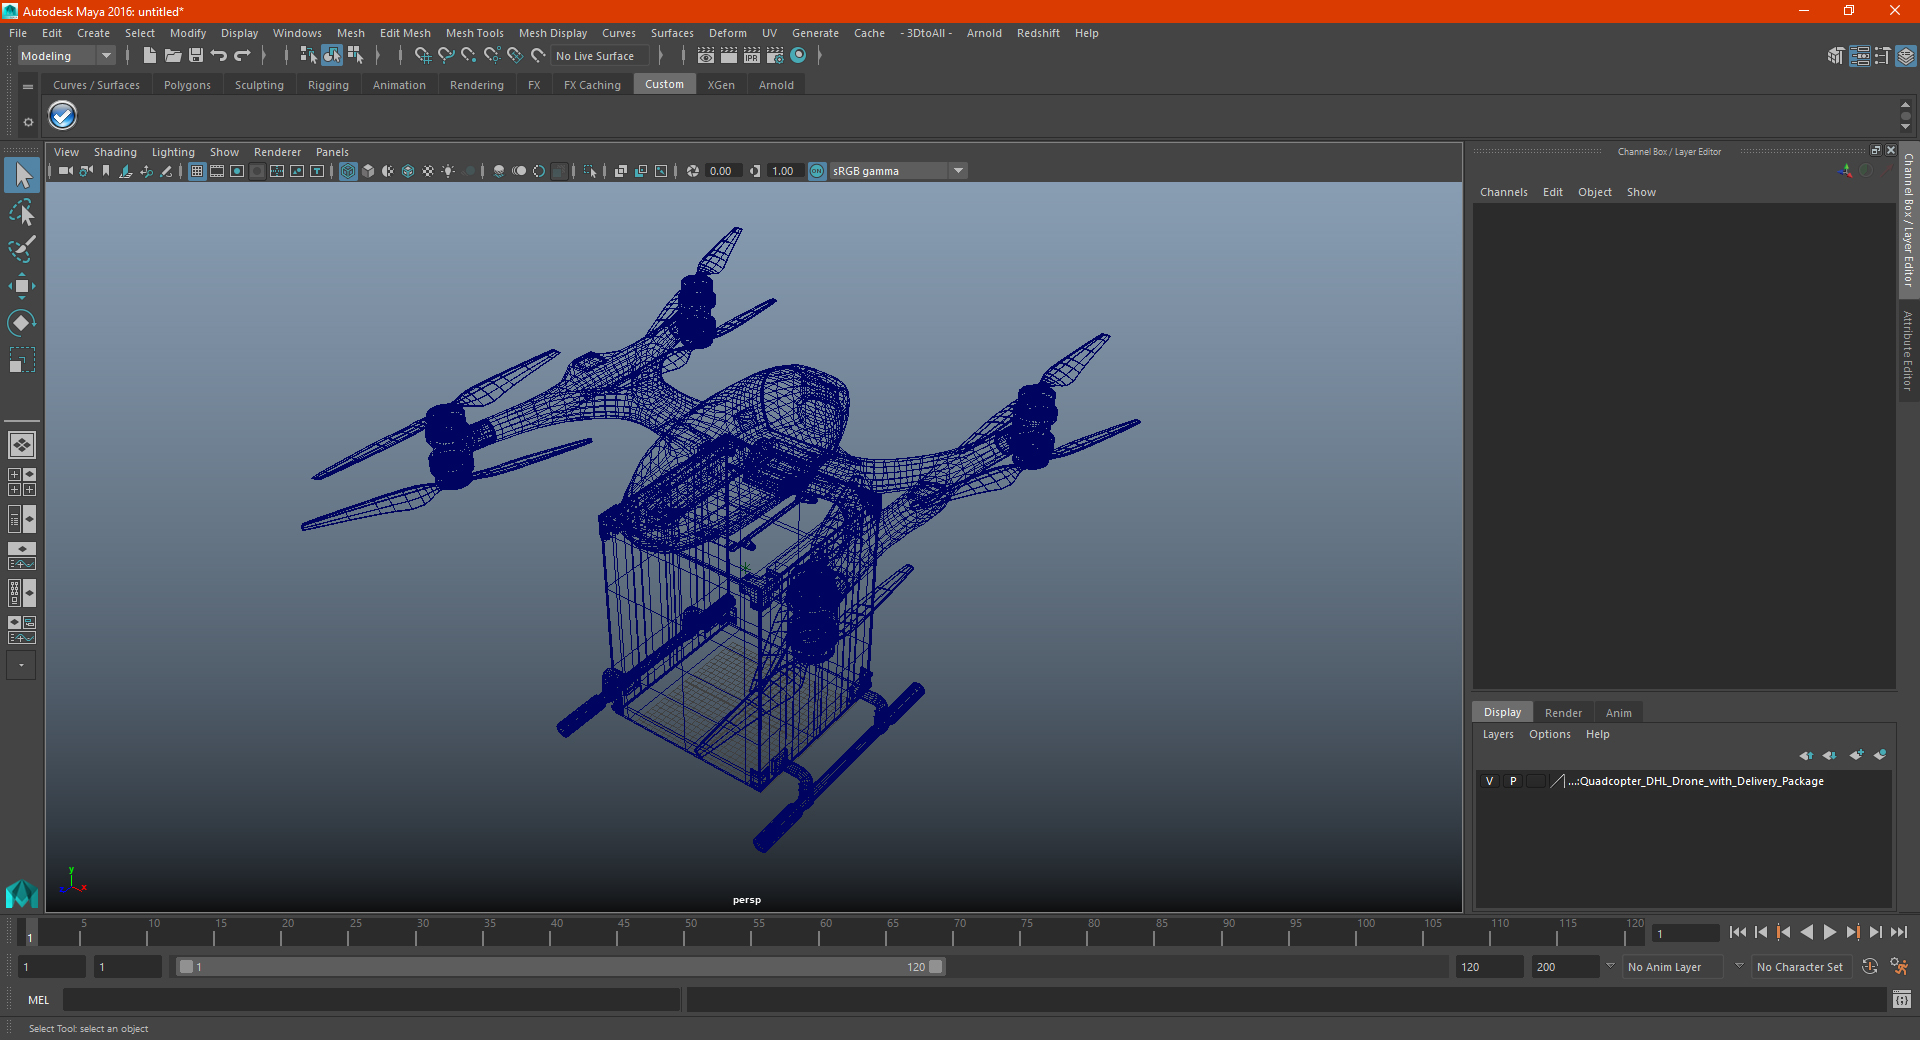
Task: Click the animation end time field 200
Action: [1565, 967]
